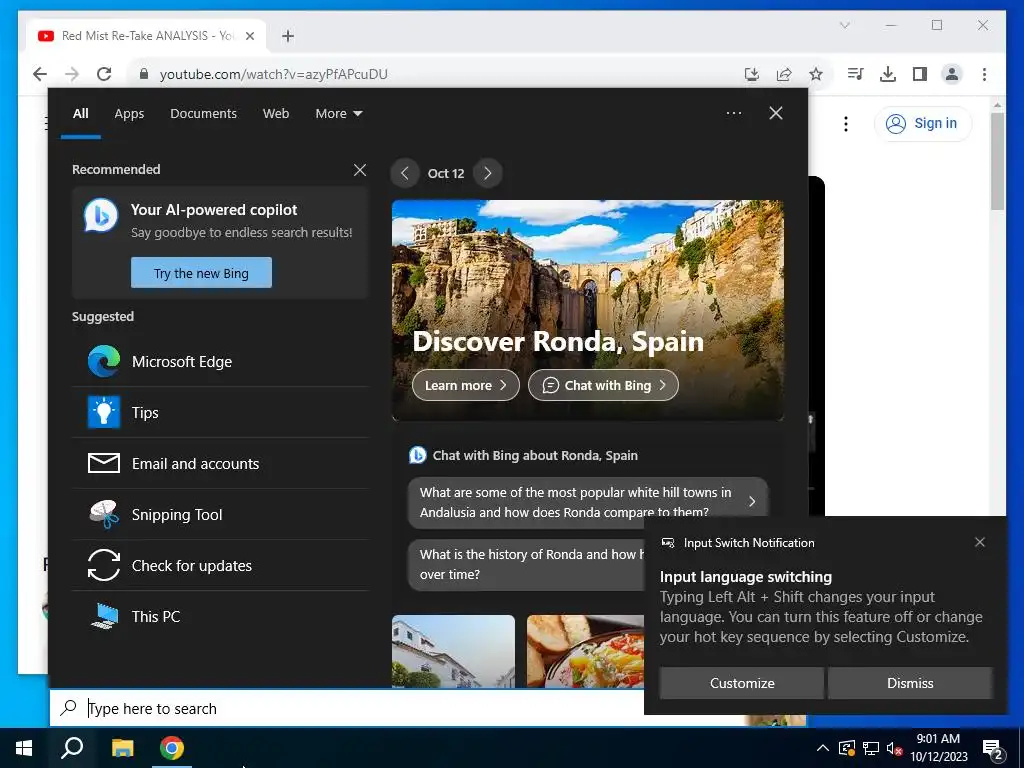Click the youtube.com address bar URL
The width and height of the screenshot is (1024, 768).
(x=274, y=74)
